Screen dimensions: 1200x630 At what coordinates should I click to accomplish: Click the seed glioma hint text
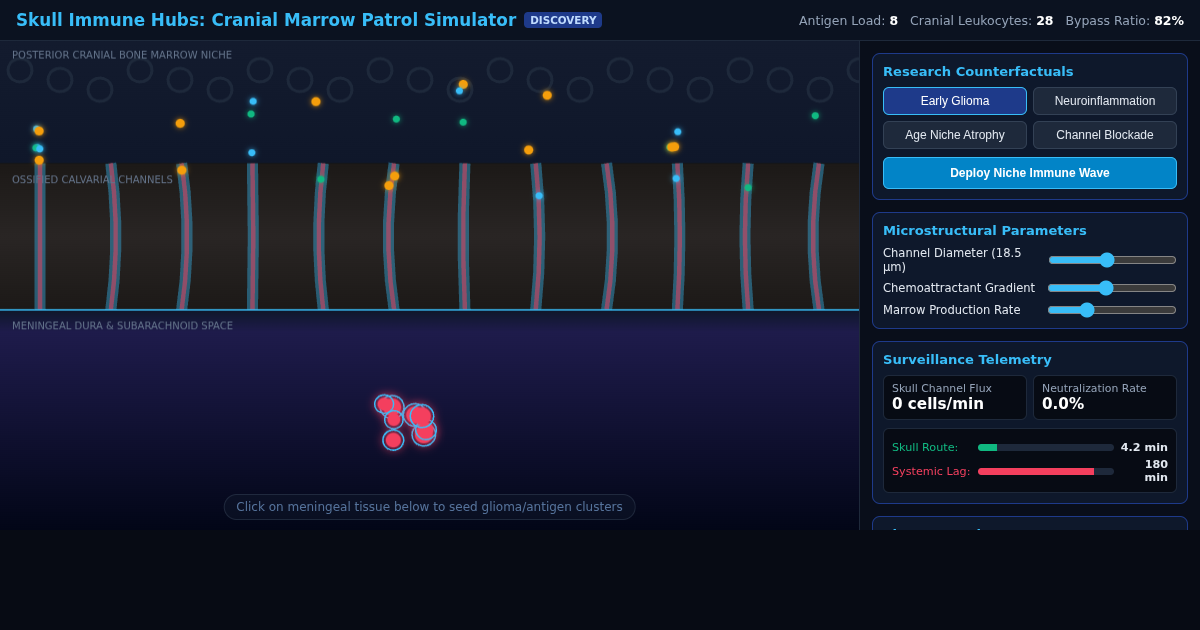click(x=429, y=507)
